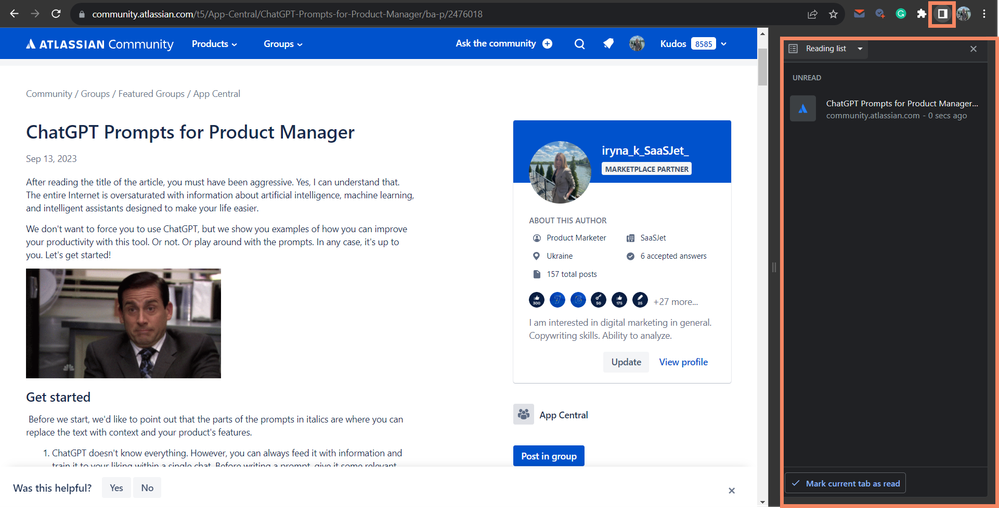
Task: Click the address bar URL
Action: (x=287, y=14)
